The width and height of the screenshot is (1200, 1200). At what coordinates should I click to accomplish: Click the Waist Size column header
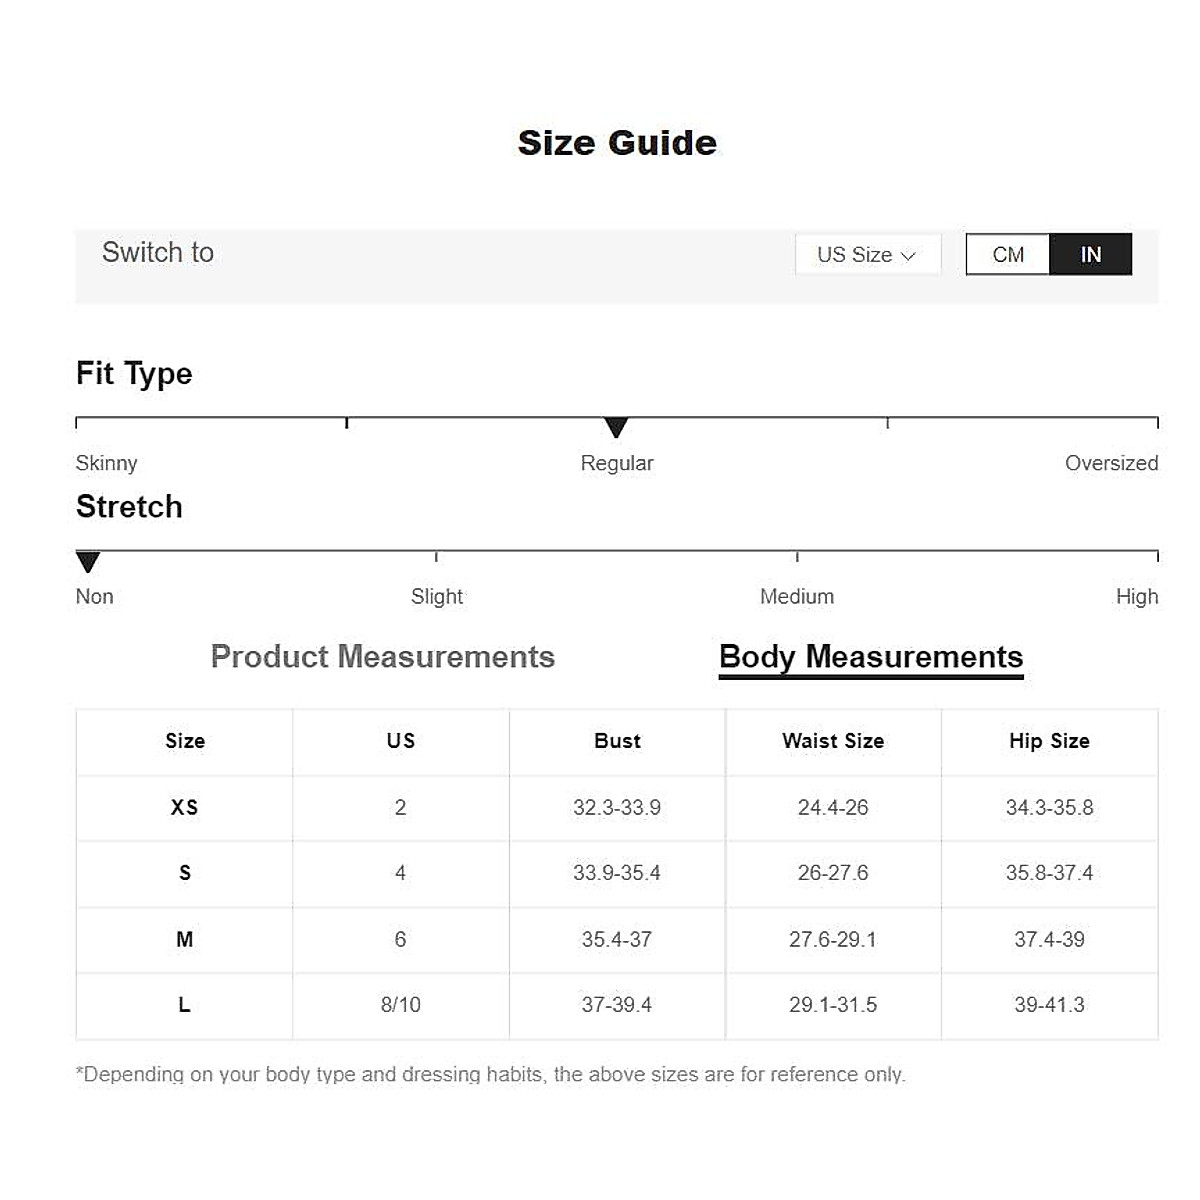pos(833,741)
